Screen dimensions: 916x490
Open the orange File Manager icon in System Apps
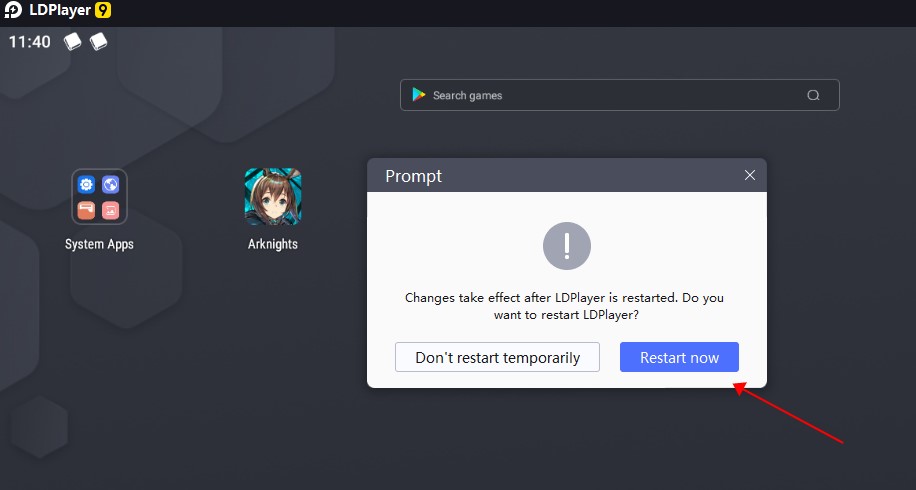pyautogui.click(x=86, y=210)
